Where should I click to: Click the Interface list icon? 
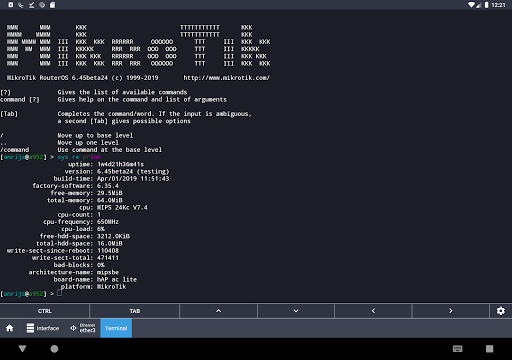tap(30, 328)
